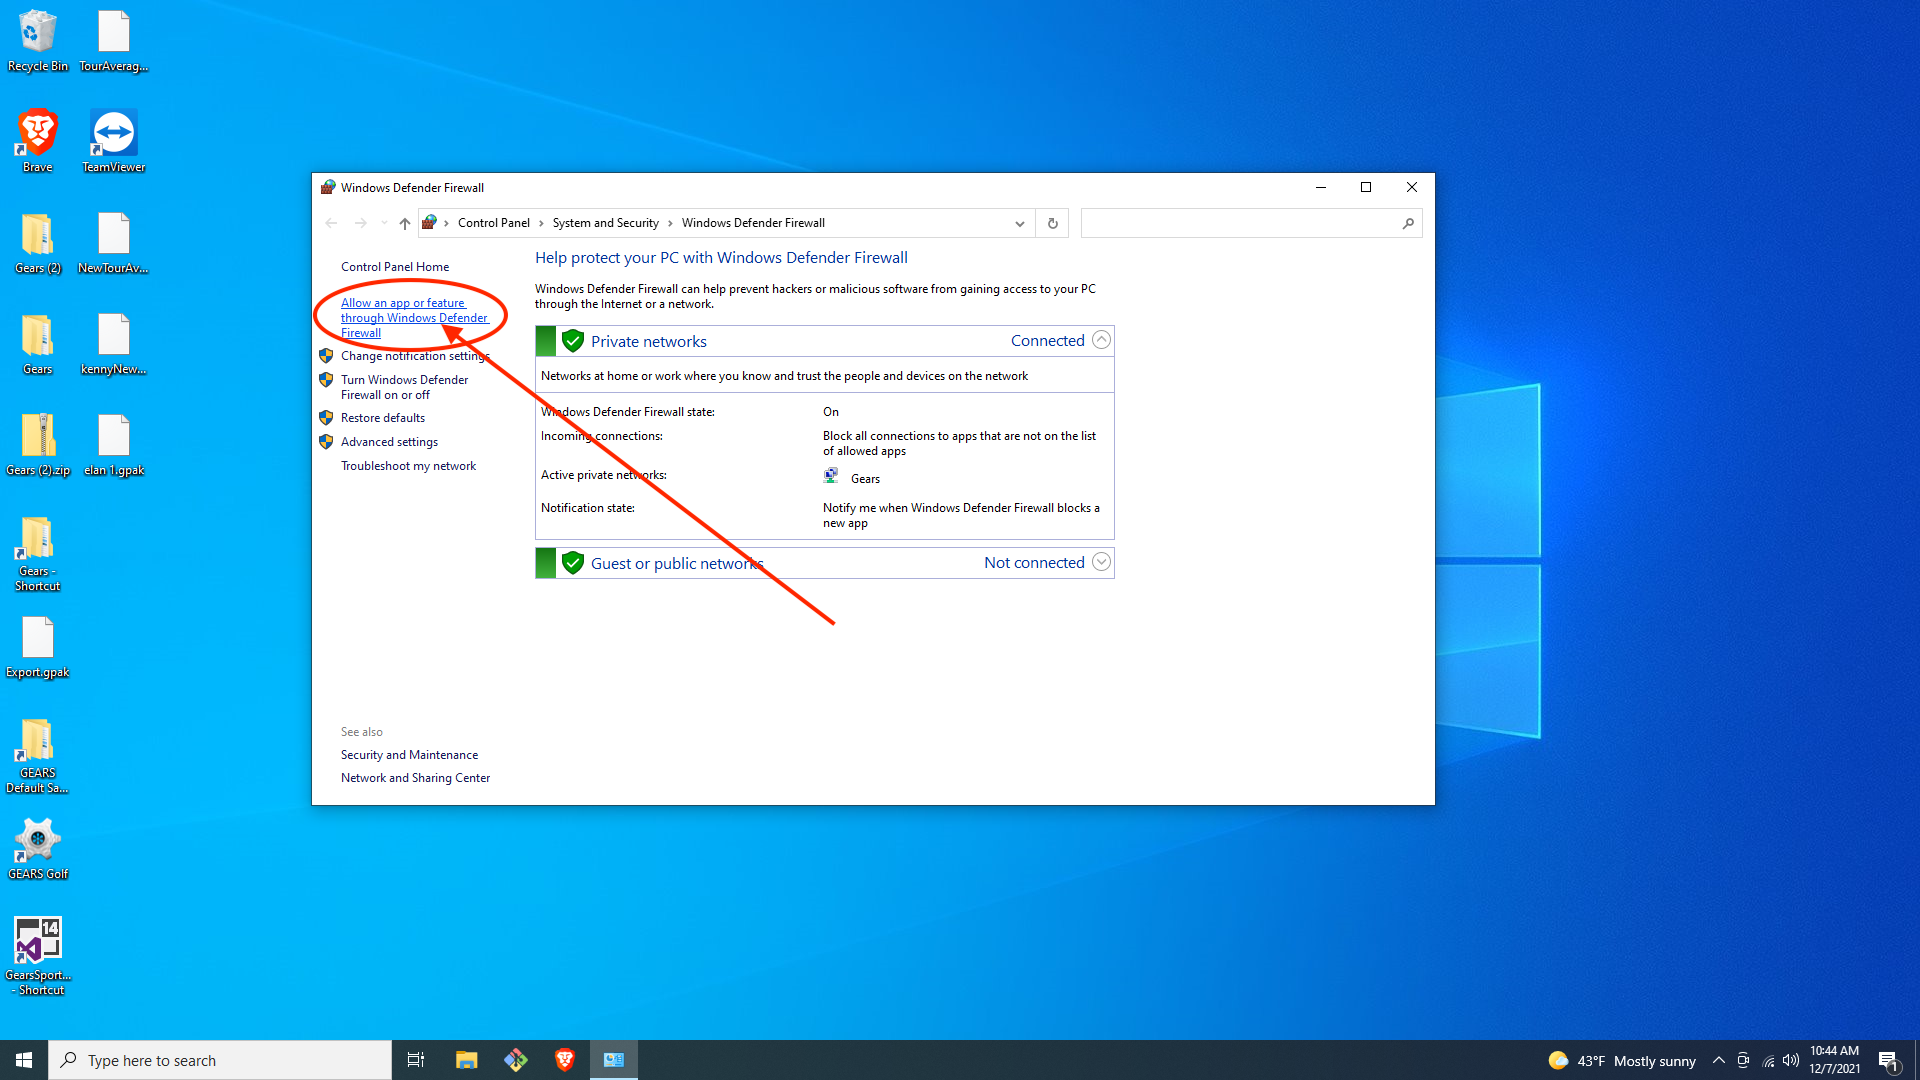This screenshot has width=1920, height=1080.
Task: Click the Task View taskbar icon
Action: (x=416, y=1060)
